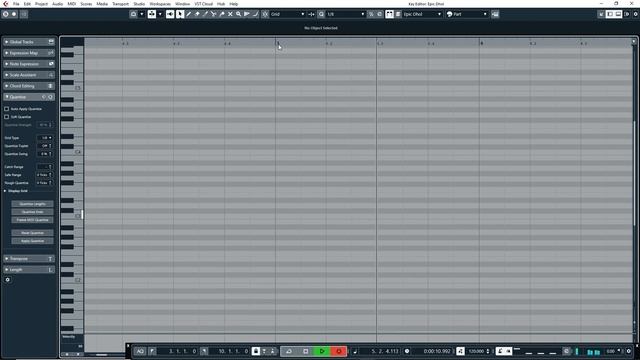Click the editor toolbar setup gear icon
640x360 pixels.
click(636, 14)
